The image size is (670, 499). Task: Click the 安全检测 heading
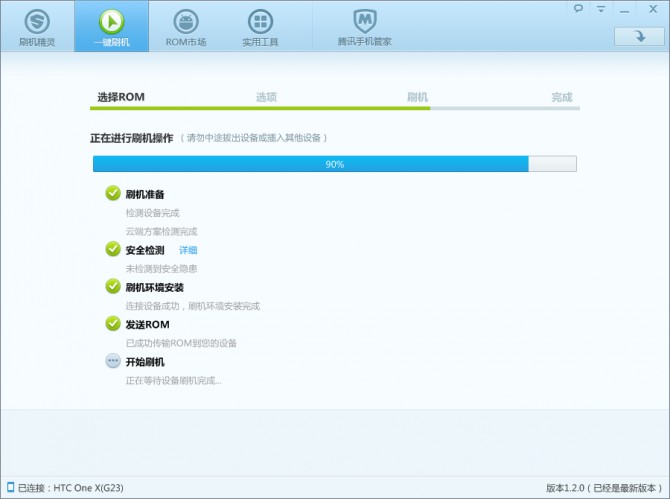(145, 250)
